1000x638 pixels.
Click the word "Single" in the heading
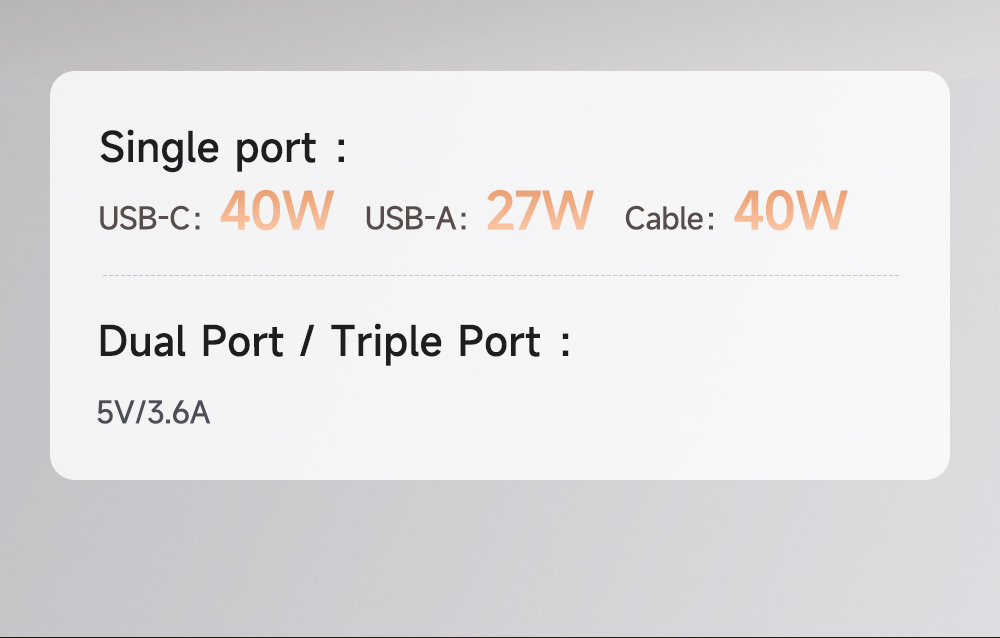(158, 148)
